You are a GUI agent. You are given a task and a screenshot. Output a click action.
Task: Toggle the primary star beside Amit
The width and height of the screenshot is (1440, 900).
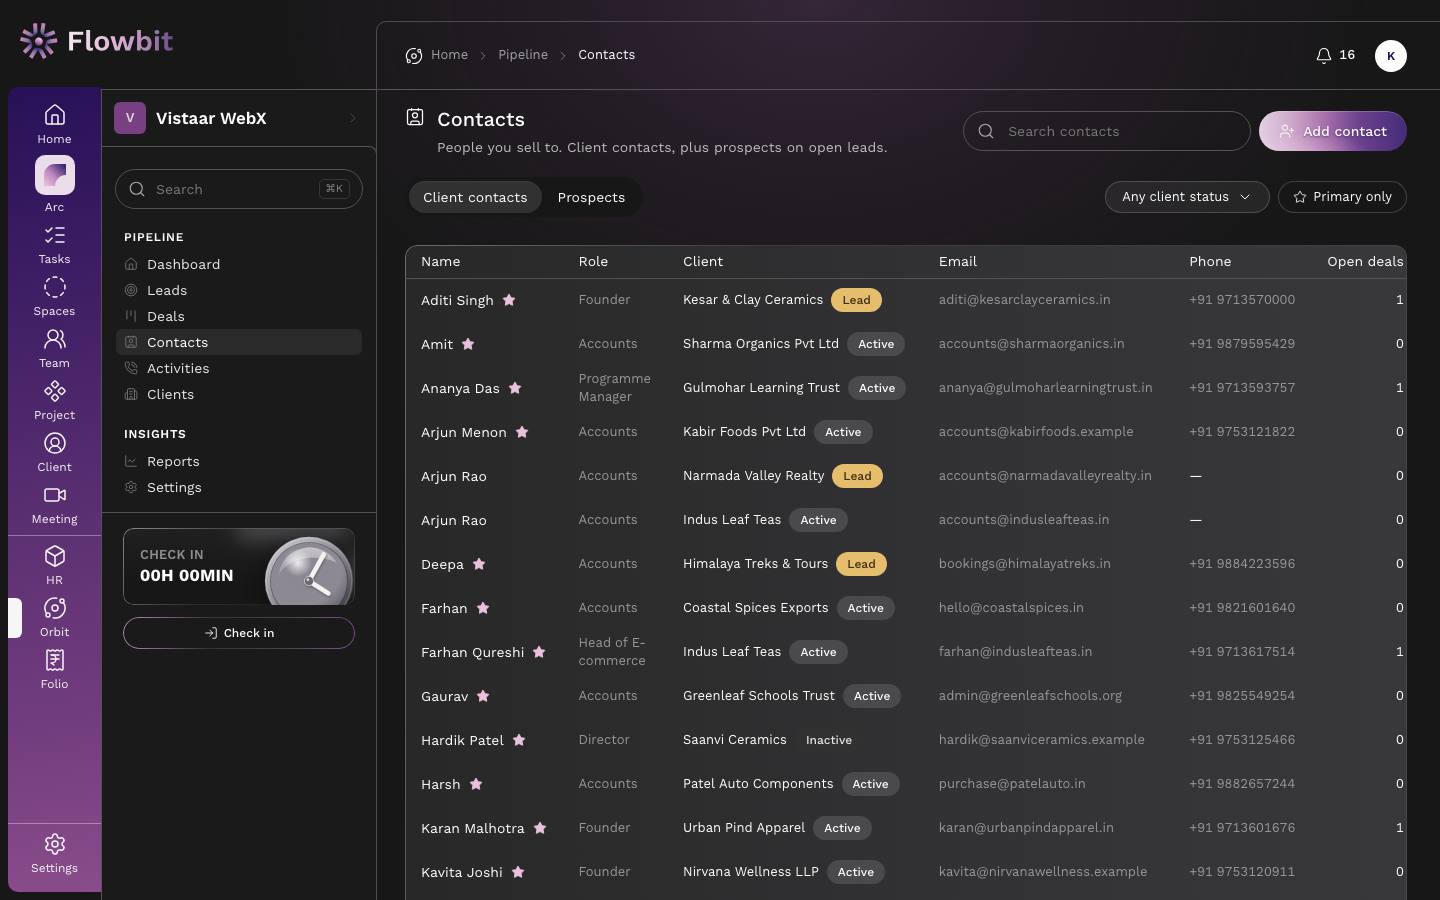pyautogui.click(x=468, y=344)
